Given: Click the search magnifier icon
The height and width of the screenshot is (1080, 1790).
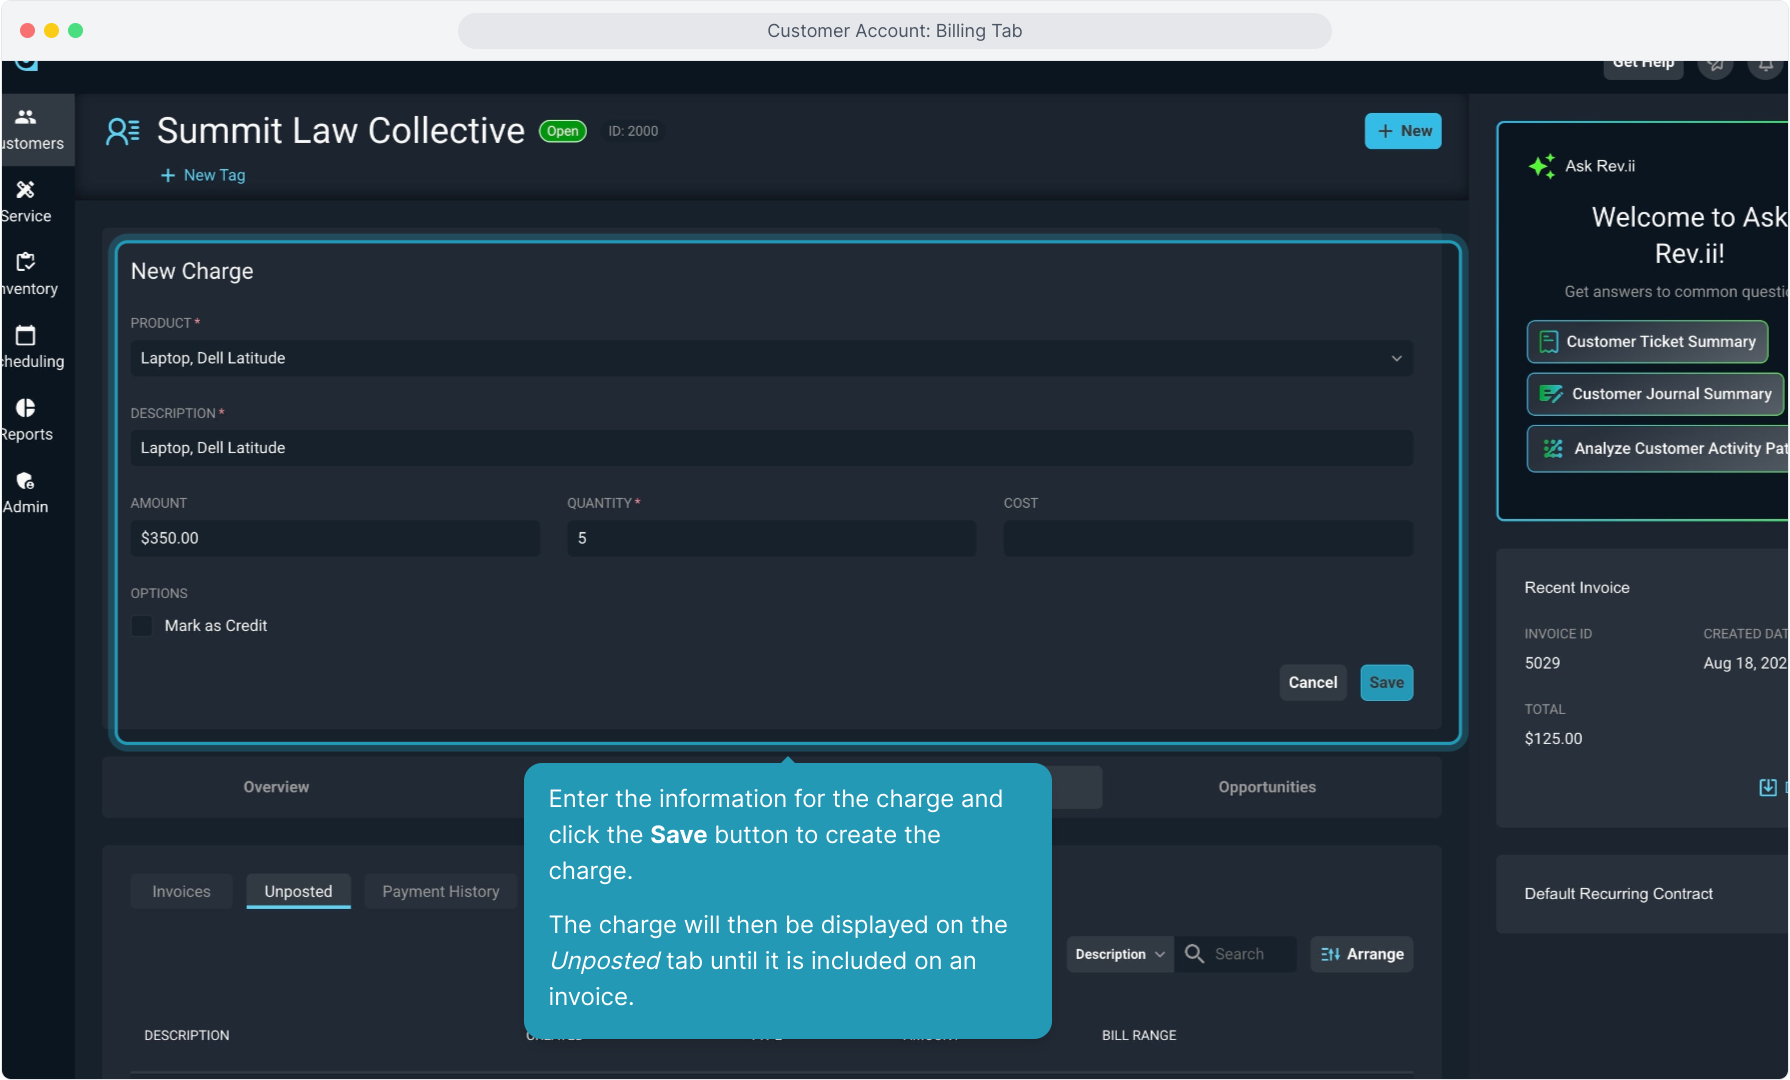Looking at the screenshot, I should [x=1194, y=954].
